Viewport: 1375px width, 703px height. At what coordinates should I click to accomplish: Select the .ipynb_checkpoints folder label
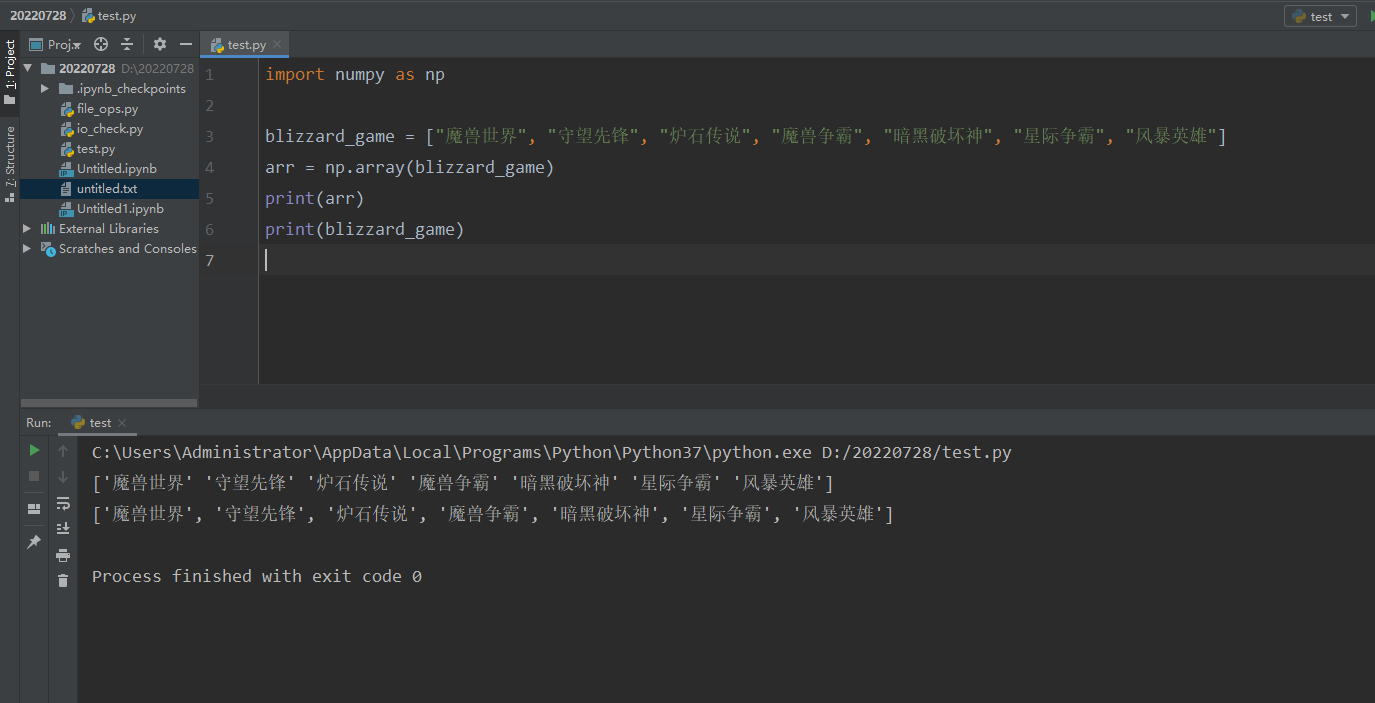[x=131, y=89]
